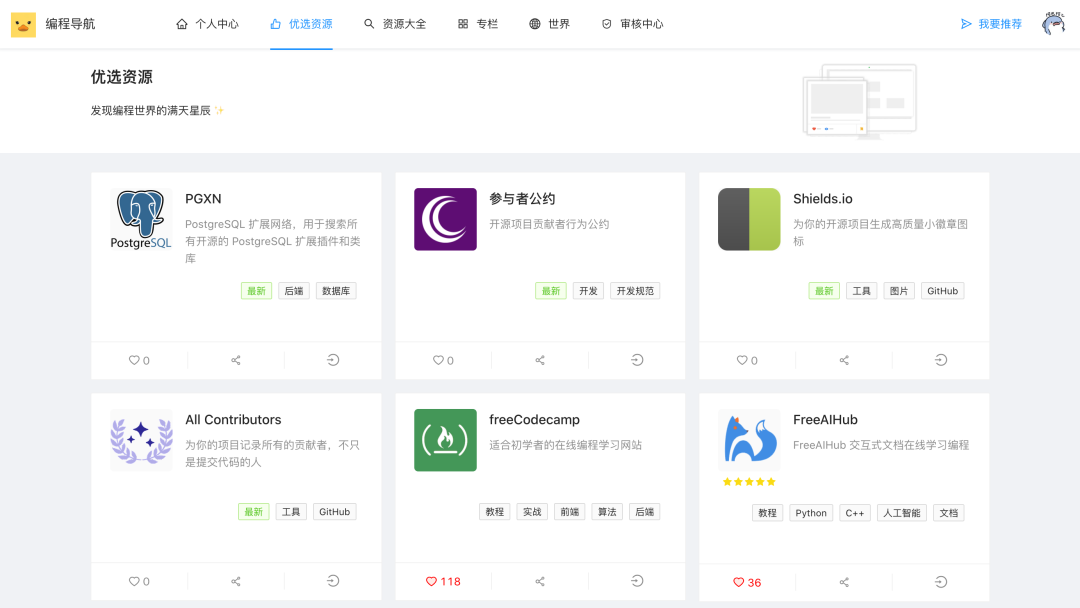Select the 数据库 tag on PGXN card
Screen dimensions: 1080x608
pyautogui.click(x=336, y=291)
